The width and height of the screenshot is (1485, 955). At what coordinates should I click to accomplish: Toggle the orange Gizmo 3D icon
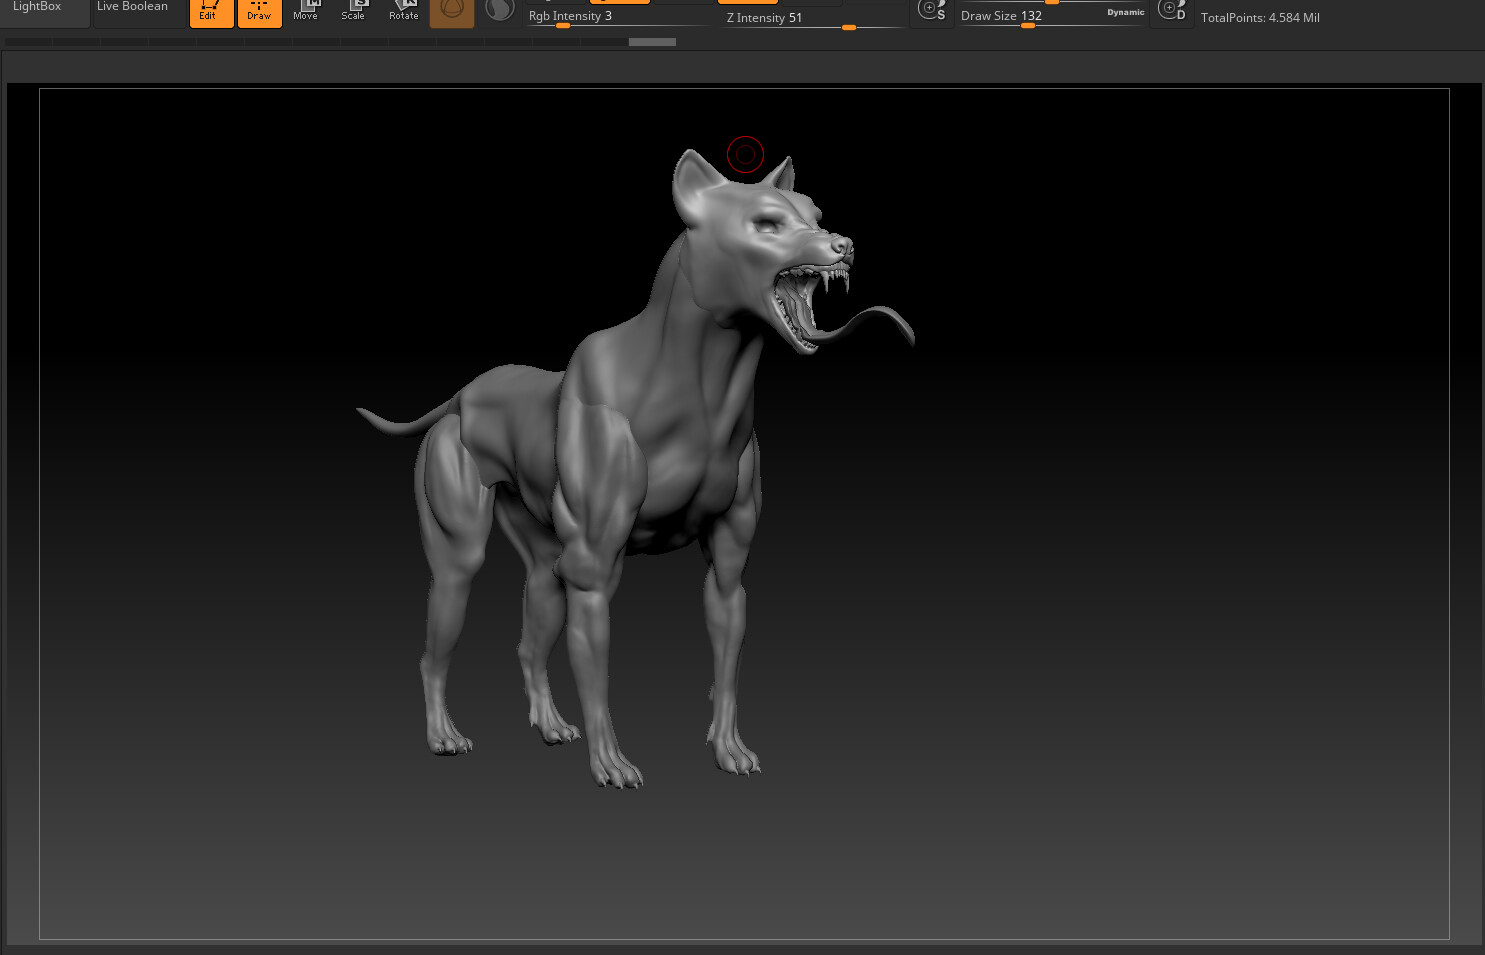tap(452, 12)
